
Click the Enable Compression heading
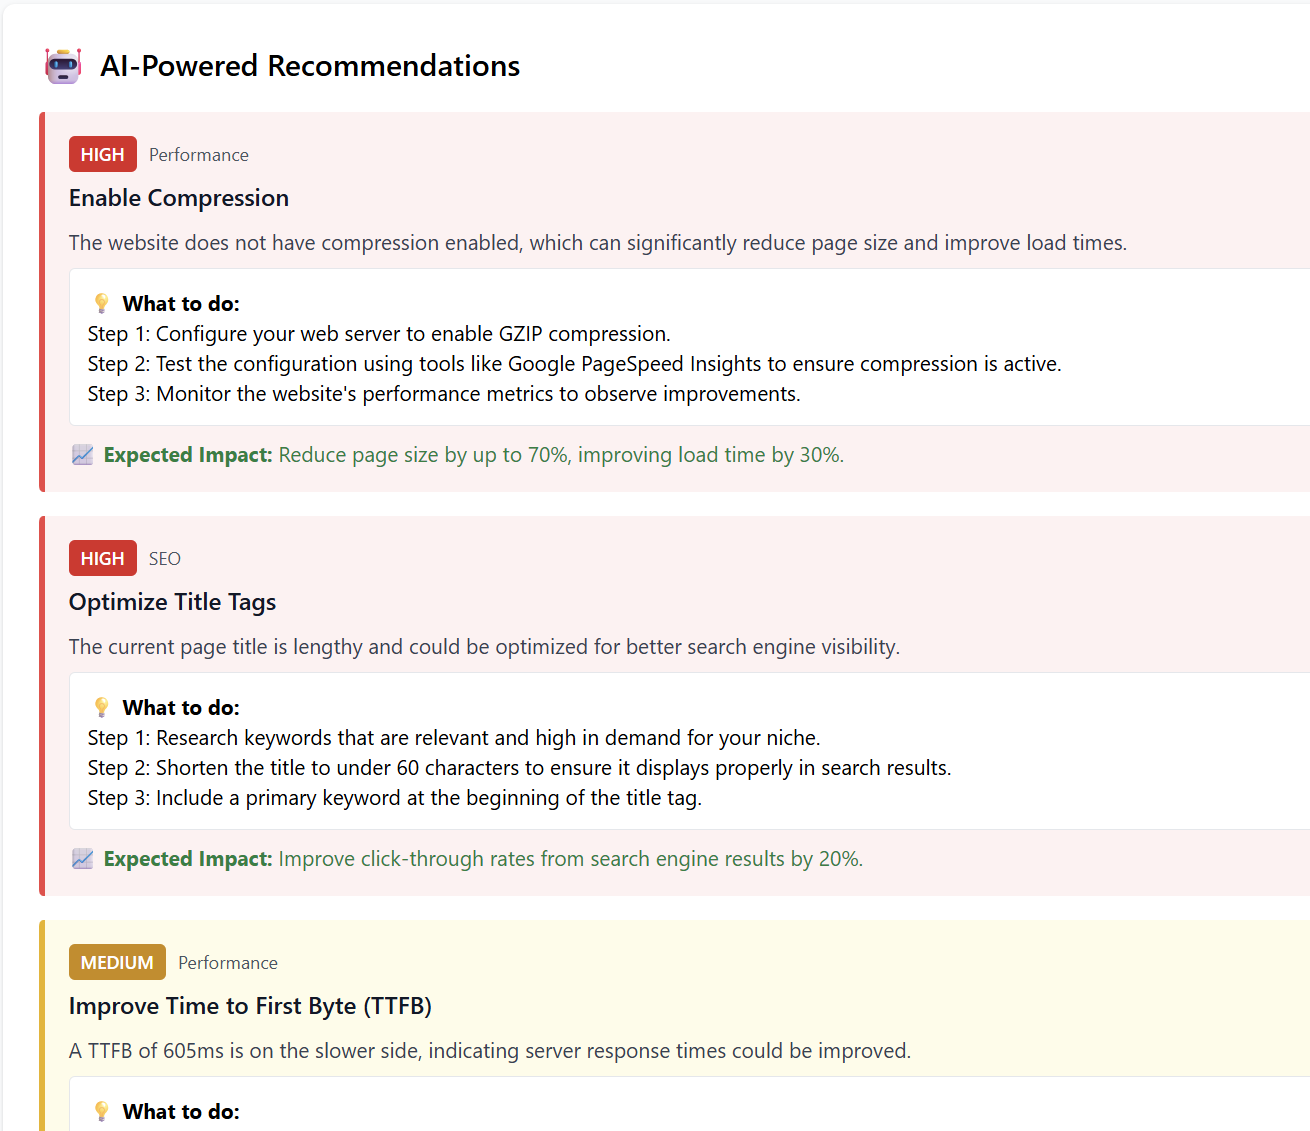(x=179, y=198)
